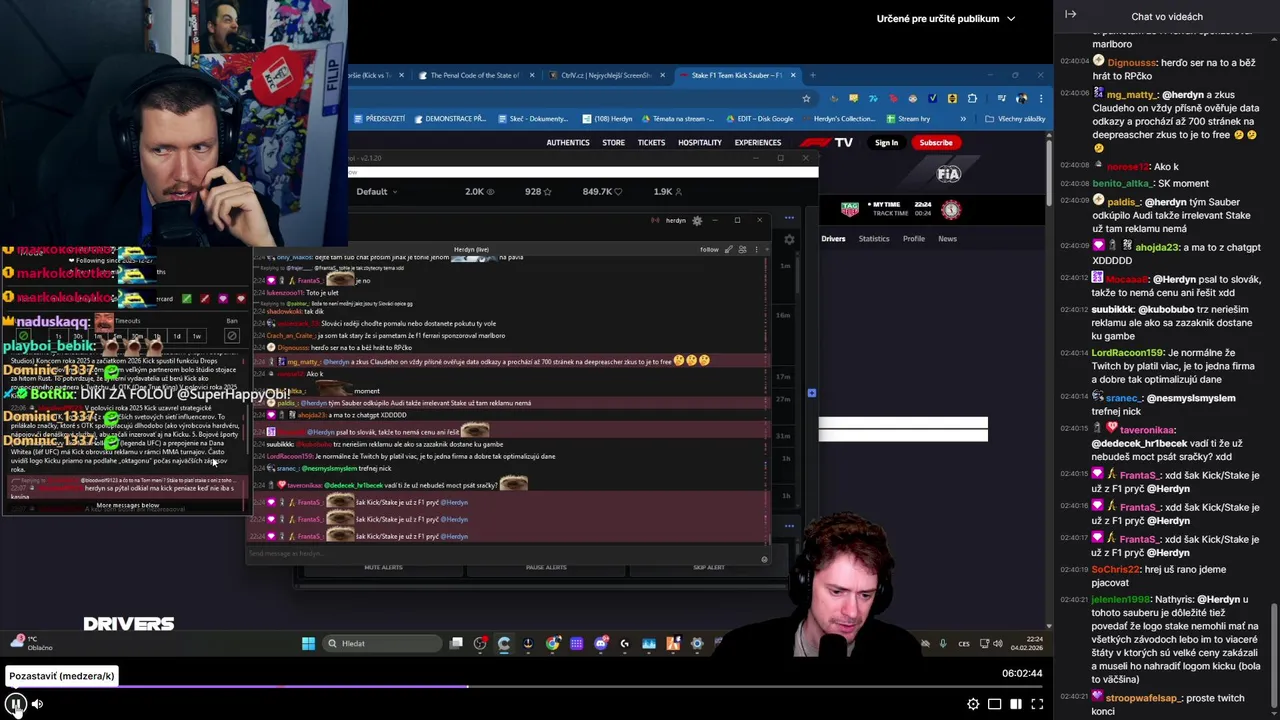Open PŘEDSEVZETÍ bookmark
The image size is (1280, 720).
[379, 118]
